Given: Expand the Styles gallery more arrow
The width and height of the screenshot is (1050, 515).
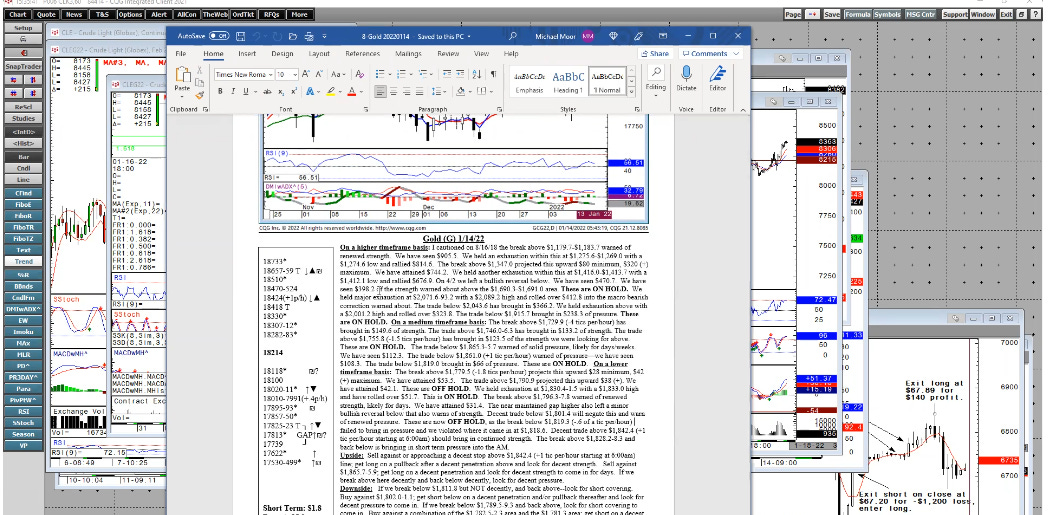Looking at the screenshot, I should [632, 93].
